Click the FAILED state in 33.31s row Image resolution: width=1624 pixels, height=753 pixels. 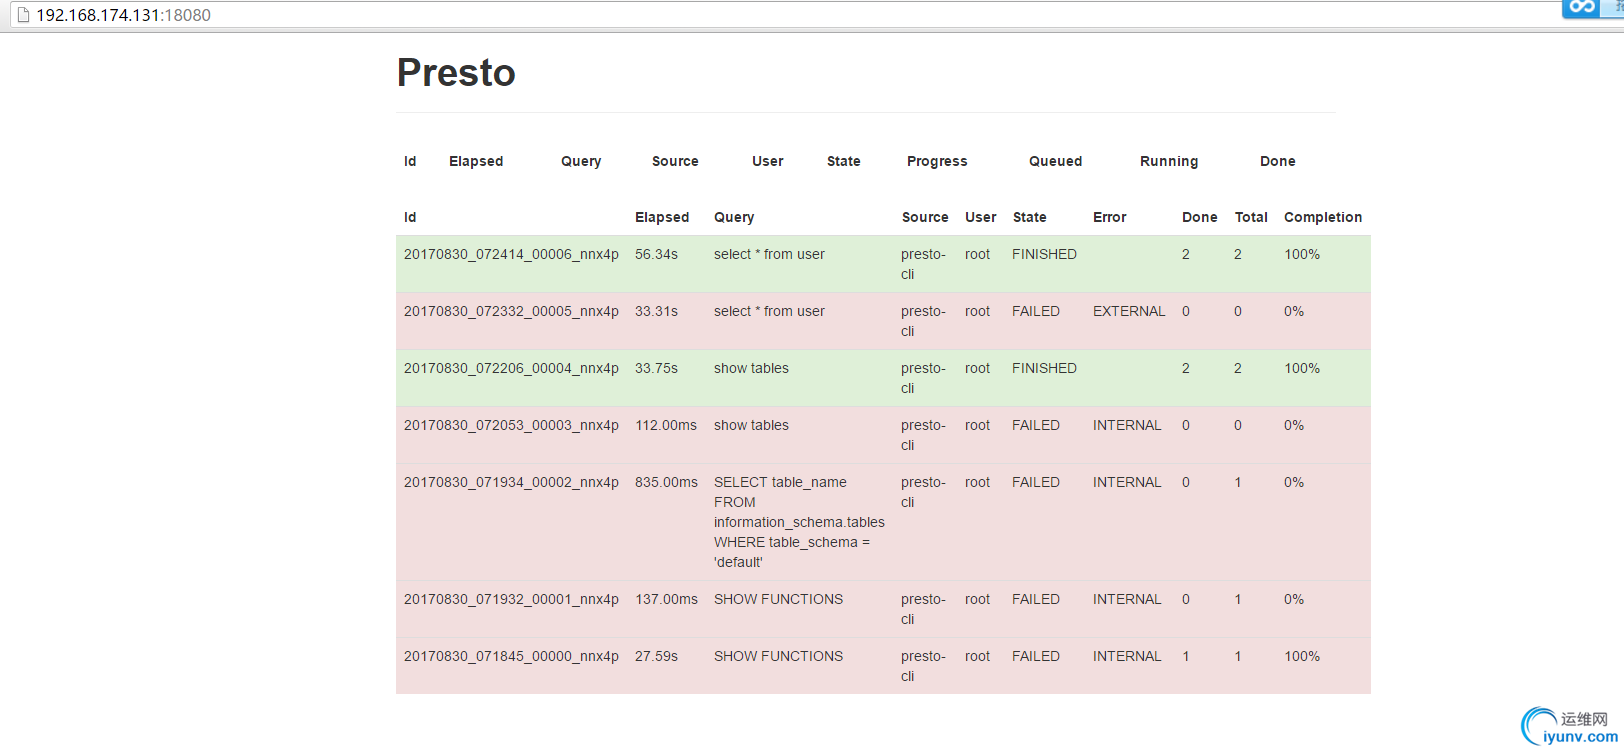pos(1035,311)
